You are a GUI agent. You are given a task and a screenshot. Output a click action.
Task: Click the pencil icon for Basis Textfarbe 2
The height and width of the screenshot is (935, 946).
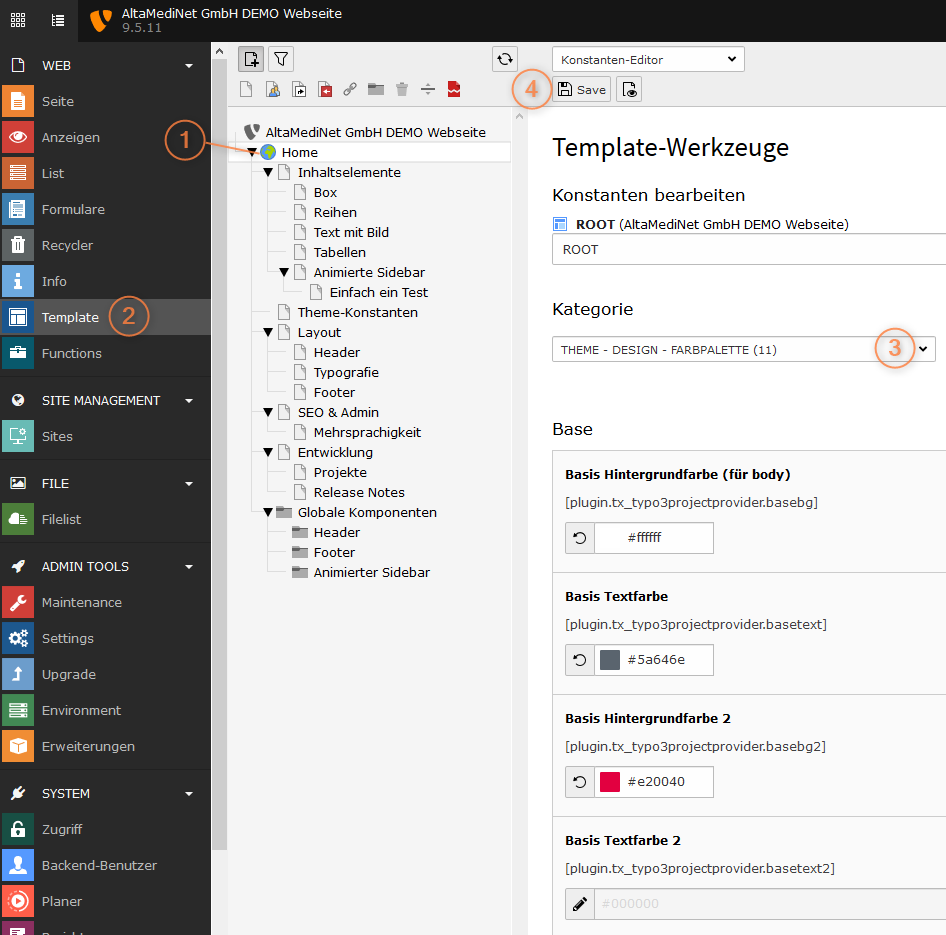(x=580, y=903)
